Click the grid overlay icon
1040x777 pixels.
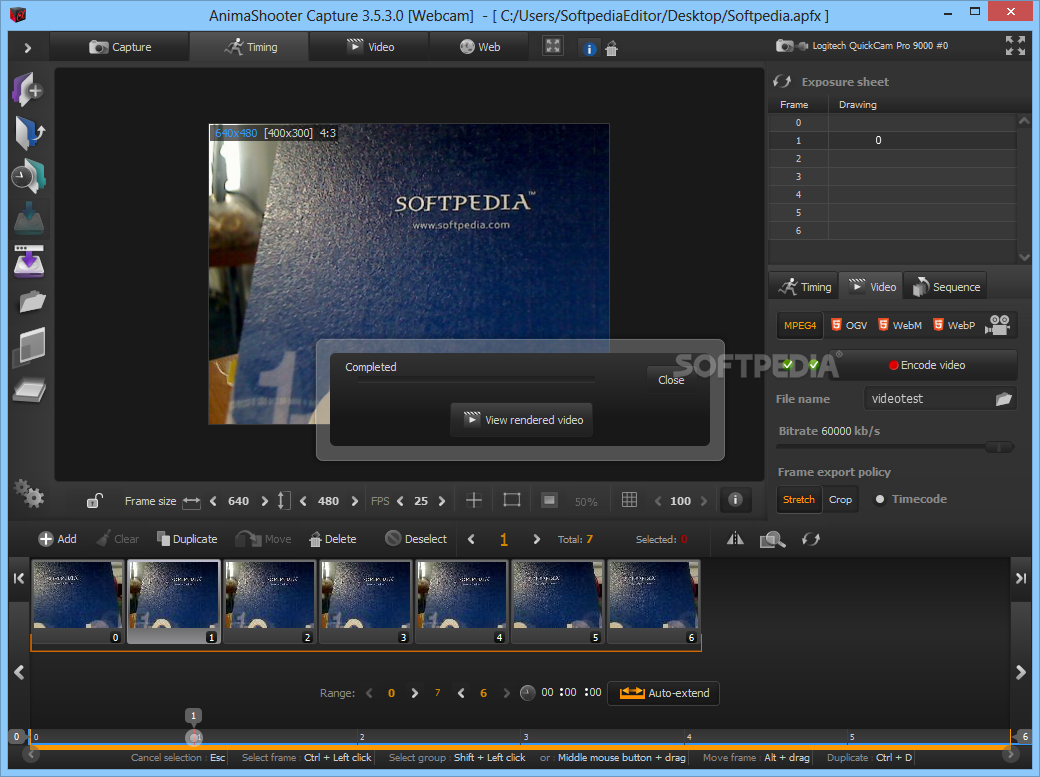pos(629,500)
